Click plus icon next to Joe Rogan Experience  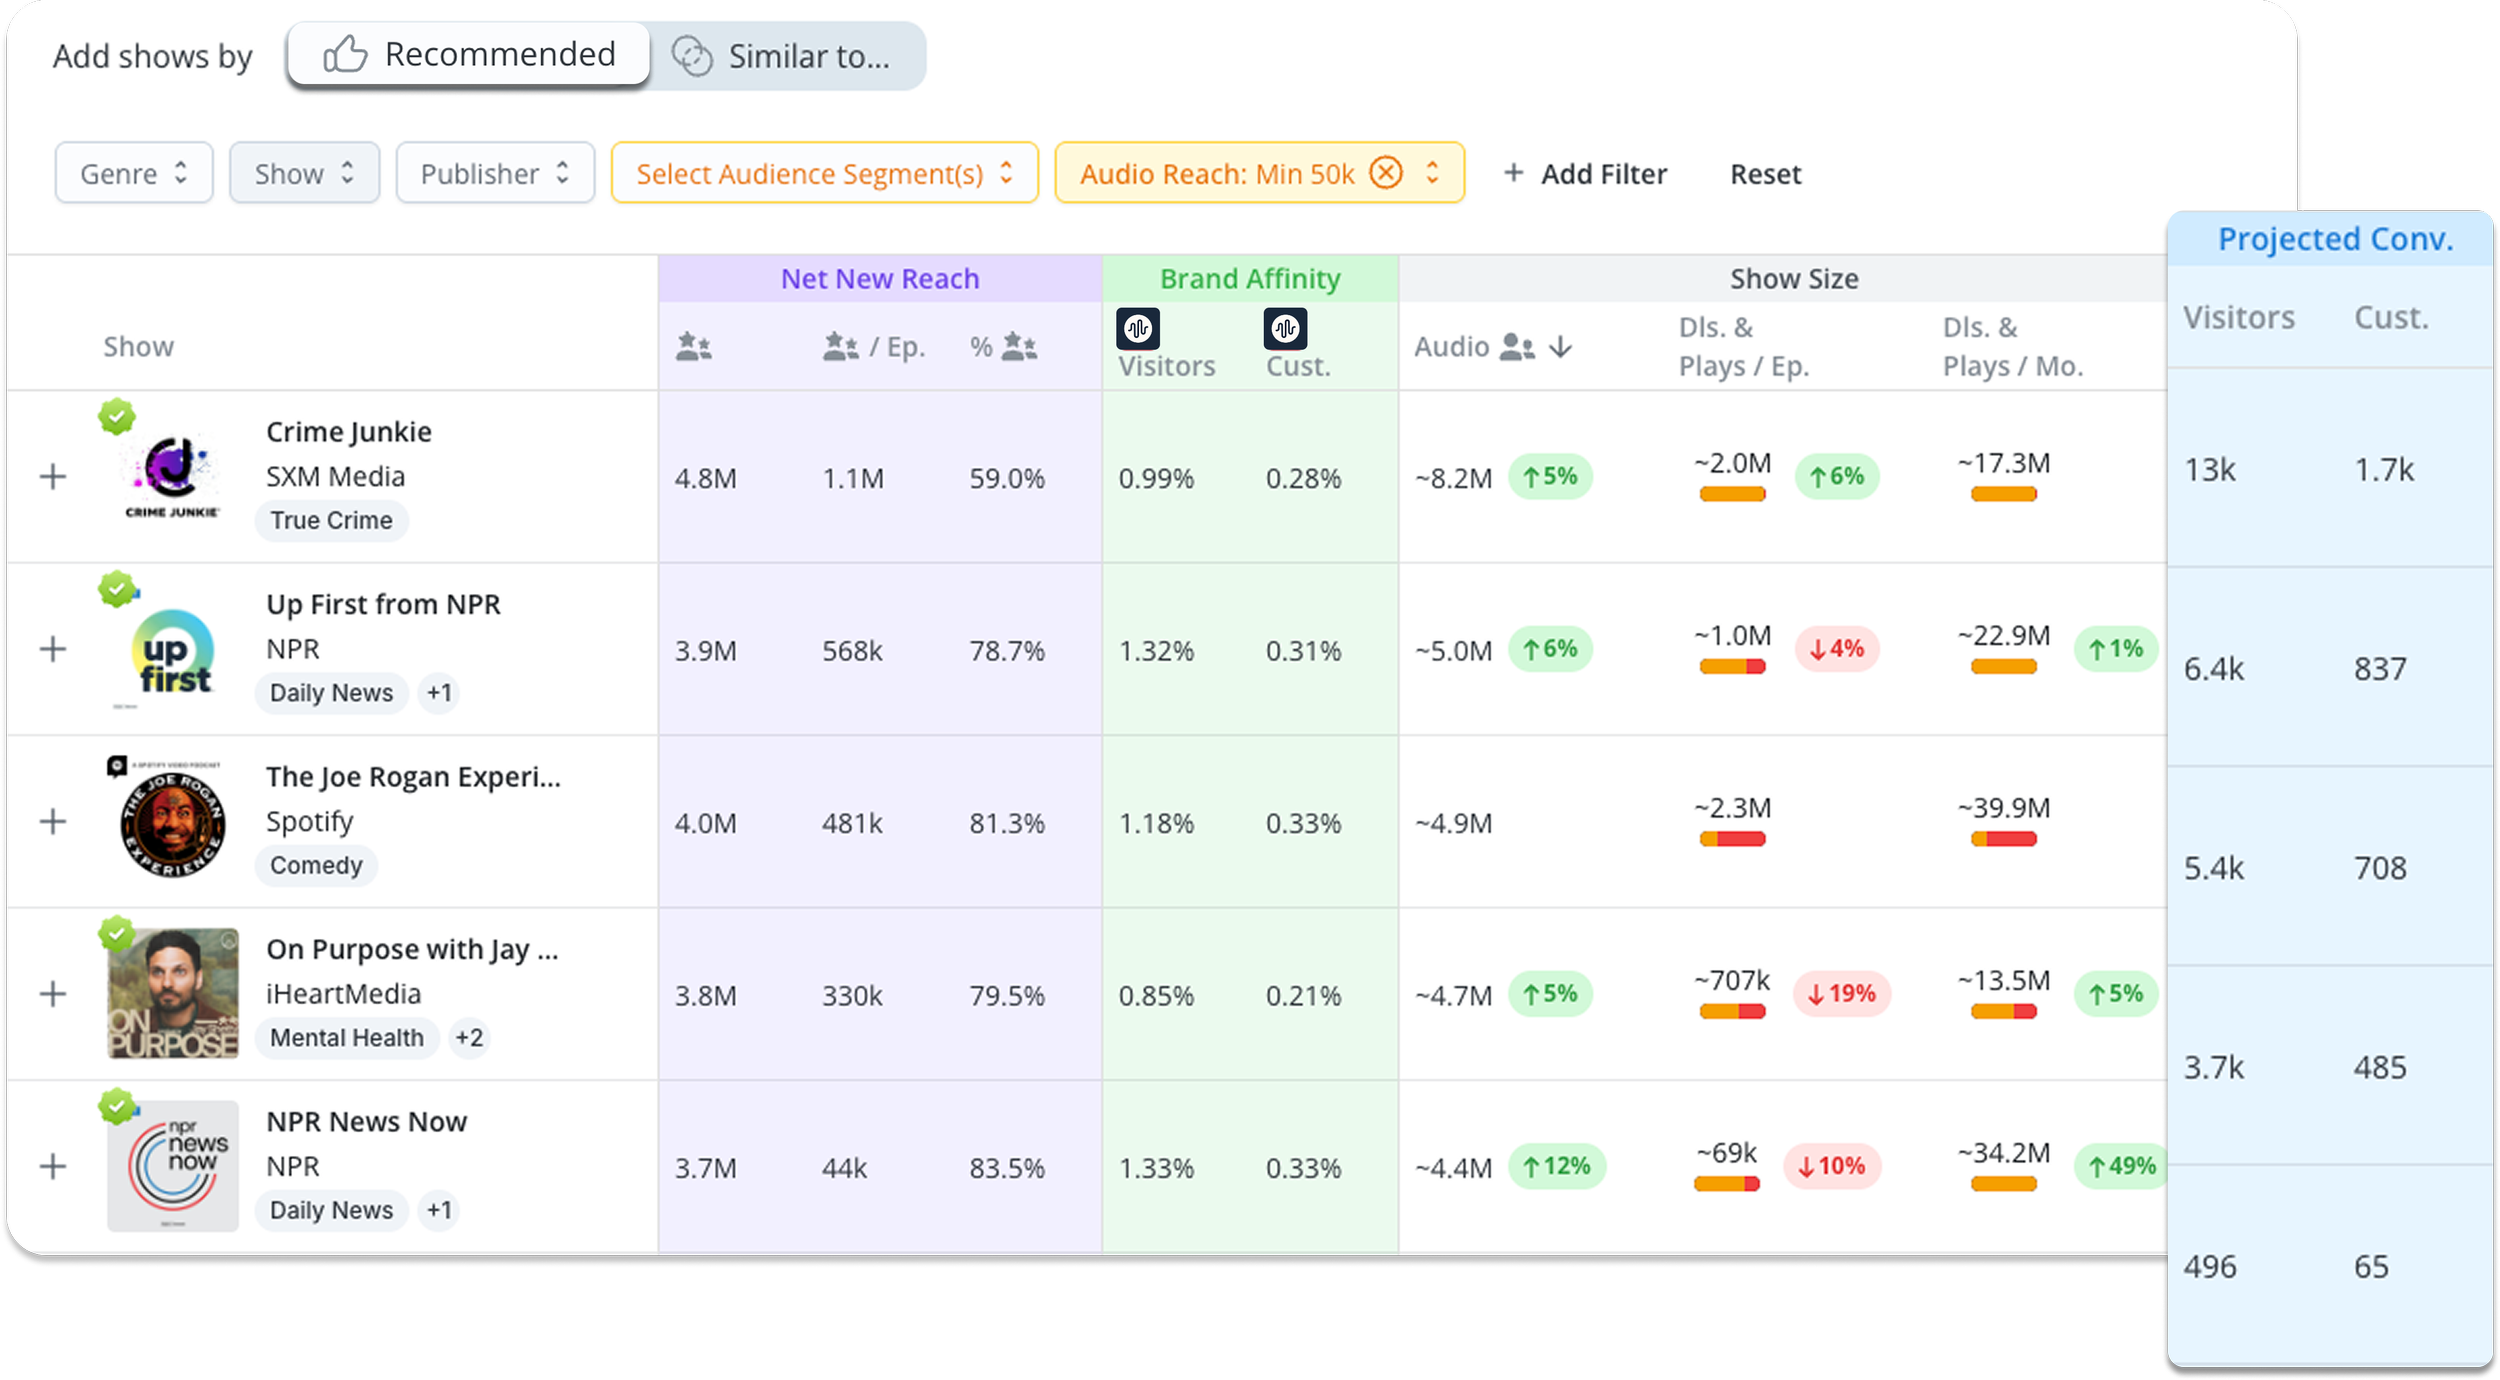click(53, 822)
